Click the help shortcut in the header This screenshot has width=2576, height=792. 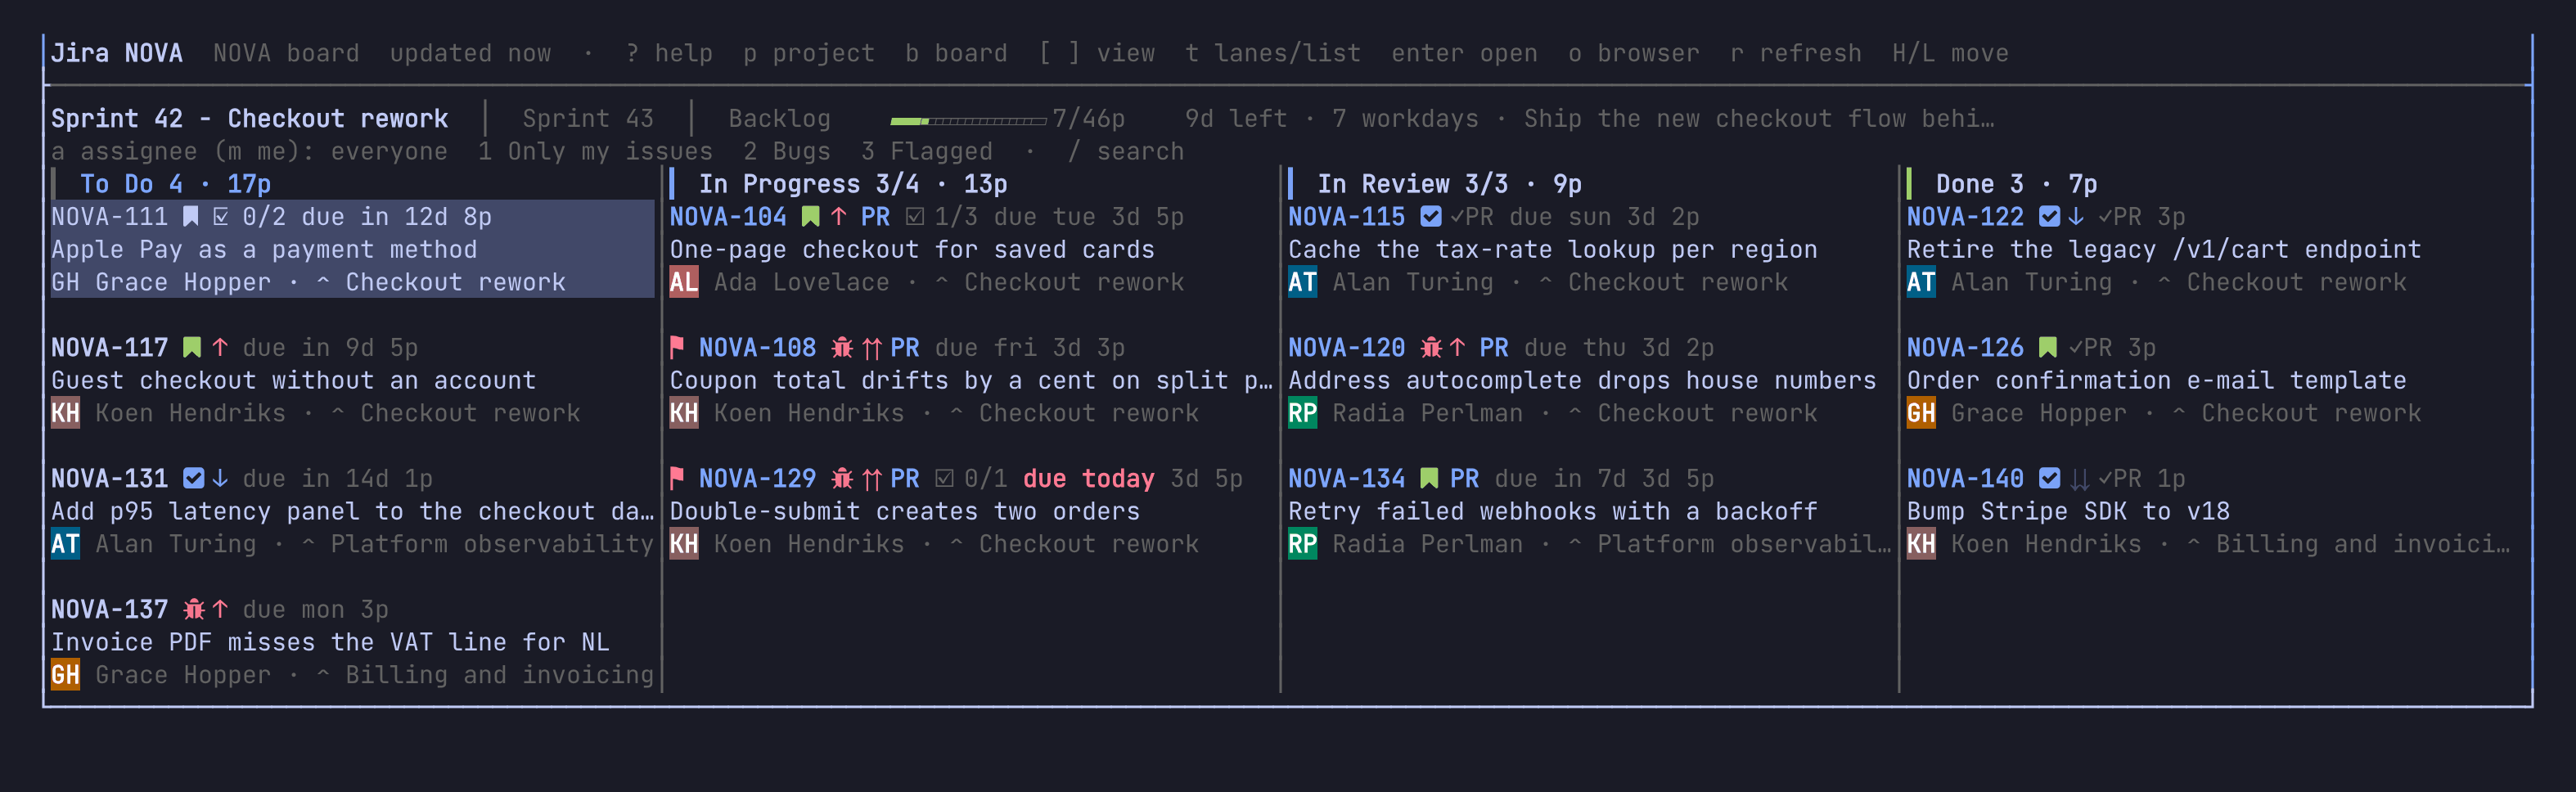point(669,54)
